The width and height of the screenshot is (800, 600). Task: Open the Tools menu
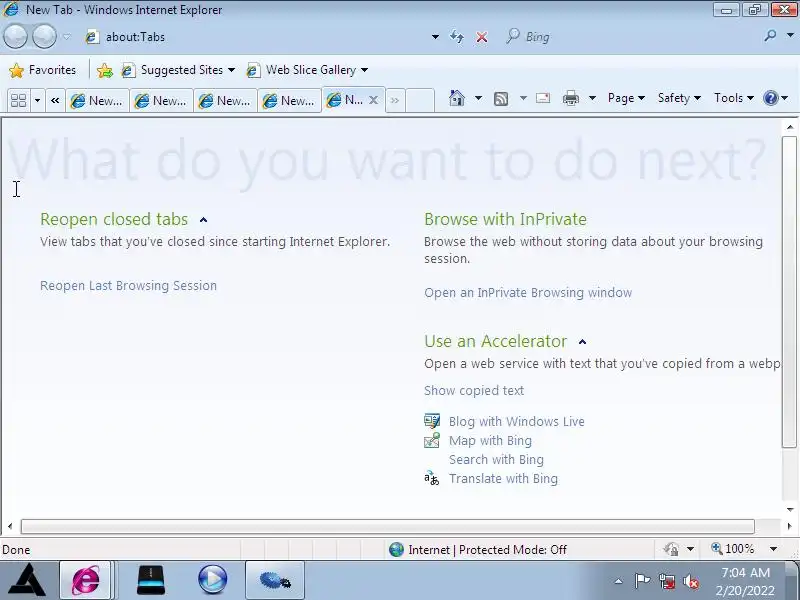[x=734, y=97]
